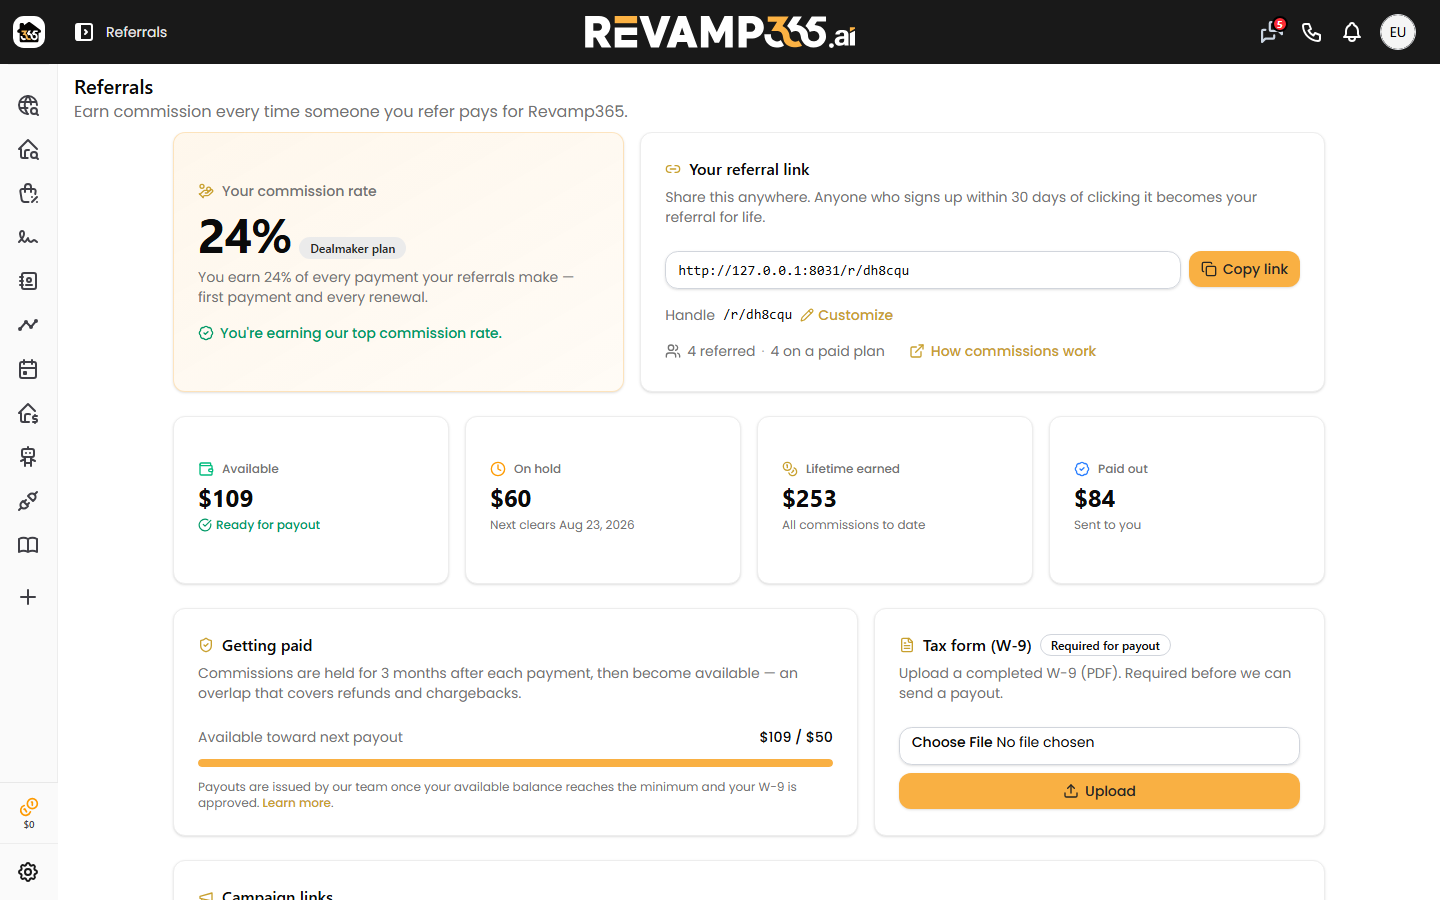Viewport: 1440px width, 900px height.
Task: Open messages icon with 5 badge
Action: [x=1271, y=32]
